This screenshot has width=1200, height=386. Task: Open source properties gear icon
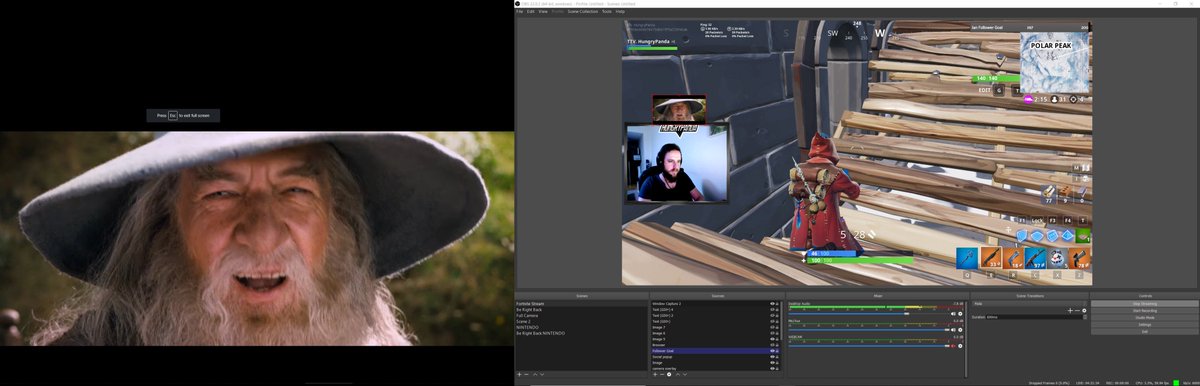[x=669, y=375]
